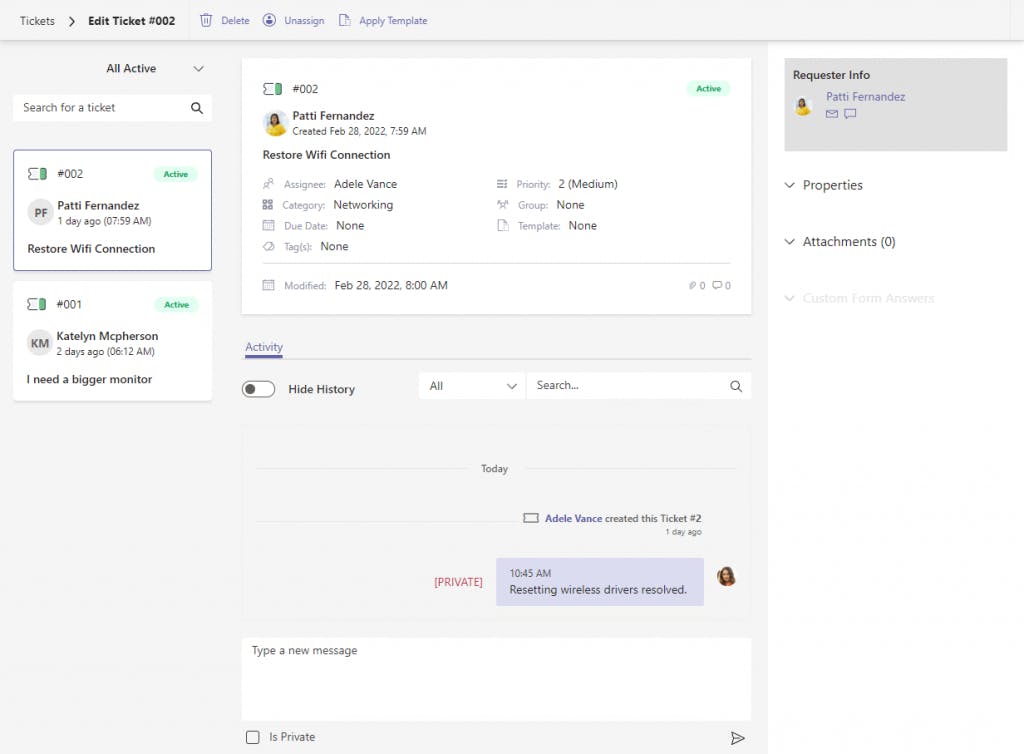This screenshot has width=1024, height=754.
Task: Toggle the Hide History switch
Action: (x=258, y=389)
